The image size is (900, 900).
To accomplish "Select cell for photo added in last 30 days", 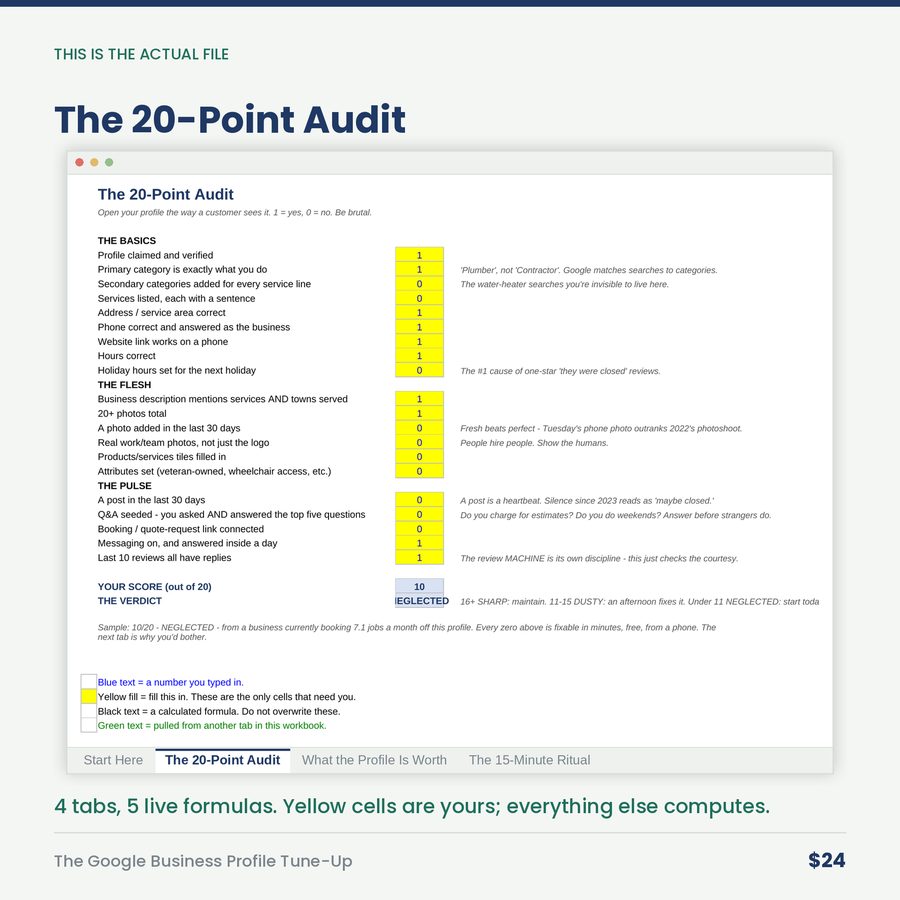I will [x=419, y=428].
